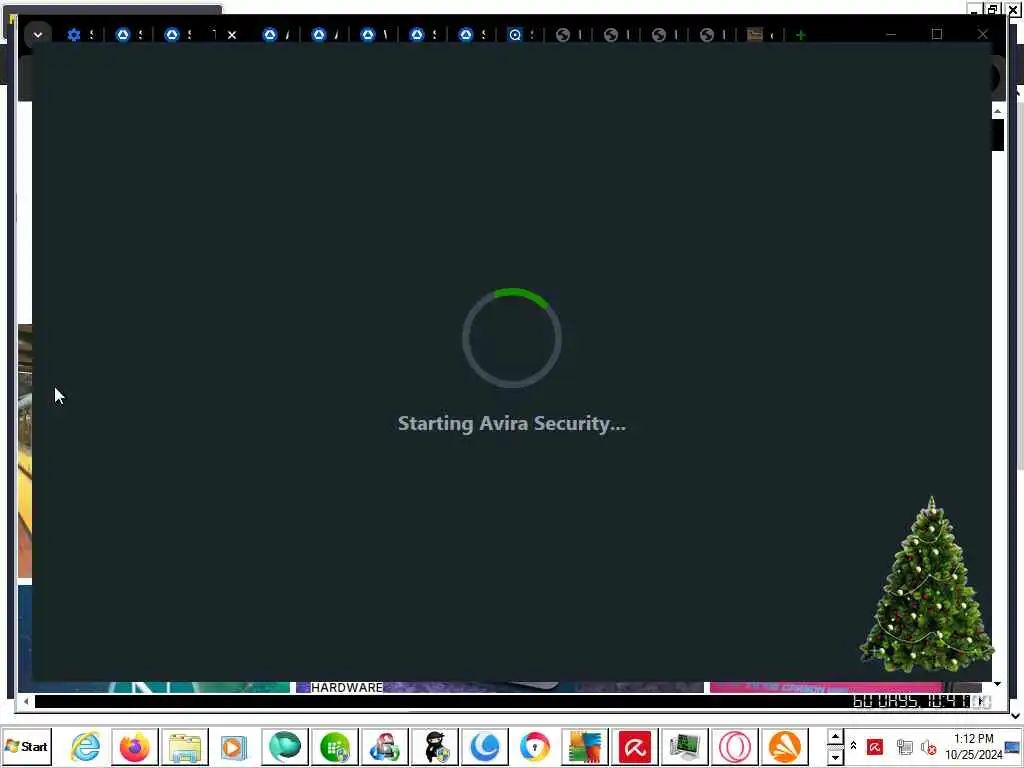Switch to the folder-icon tab
1024x768 pixels.
[754, 35]
